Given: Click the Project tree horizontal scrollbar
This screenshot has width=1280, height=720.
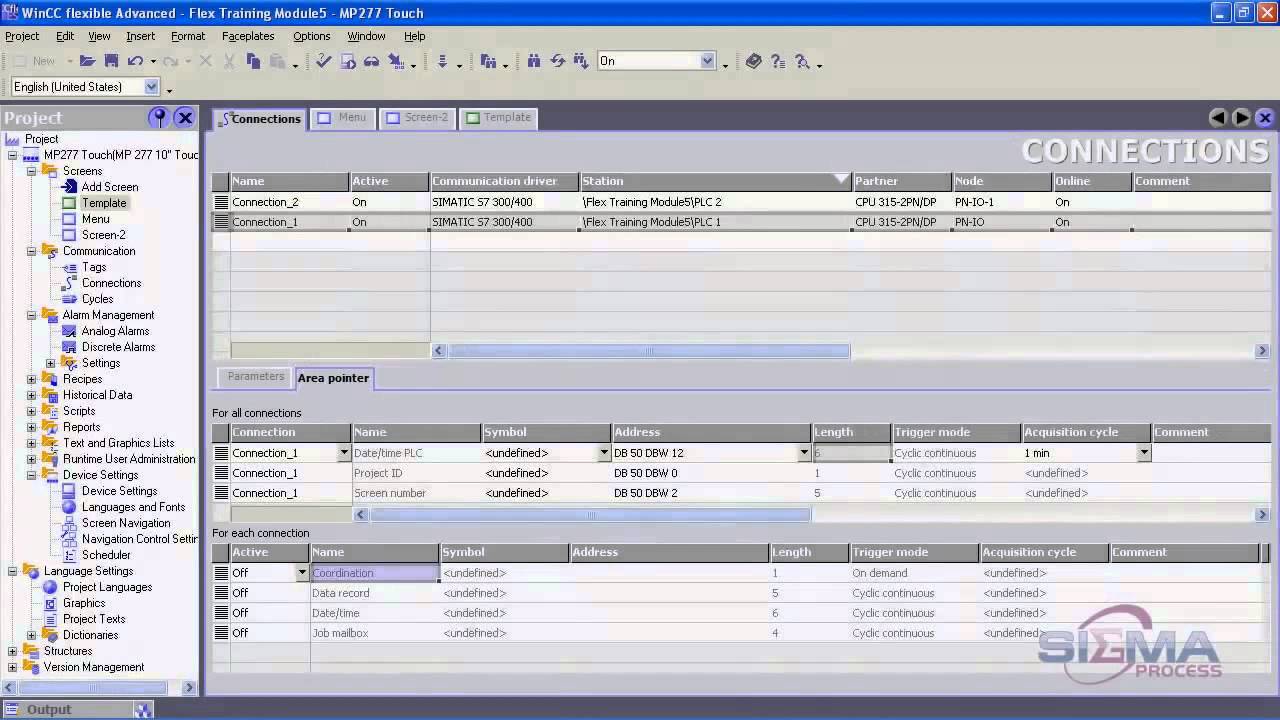Looking at the screenshot, I should (x=91, y=688).
